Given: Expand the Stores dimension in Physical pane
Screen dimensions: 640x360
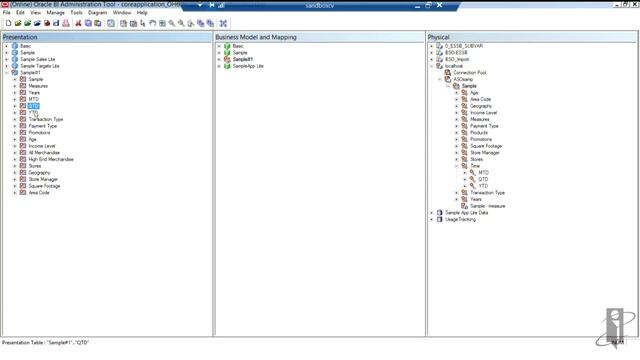Looking at the screenshot, I should pos(456,160).
